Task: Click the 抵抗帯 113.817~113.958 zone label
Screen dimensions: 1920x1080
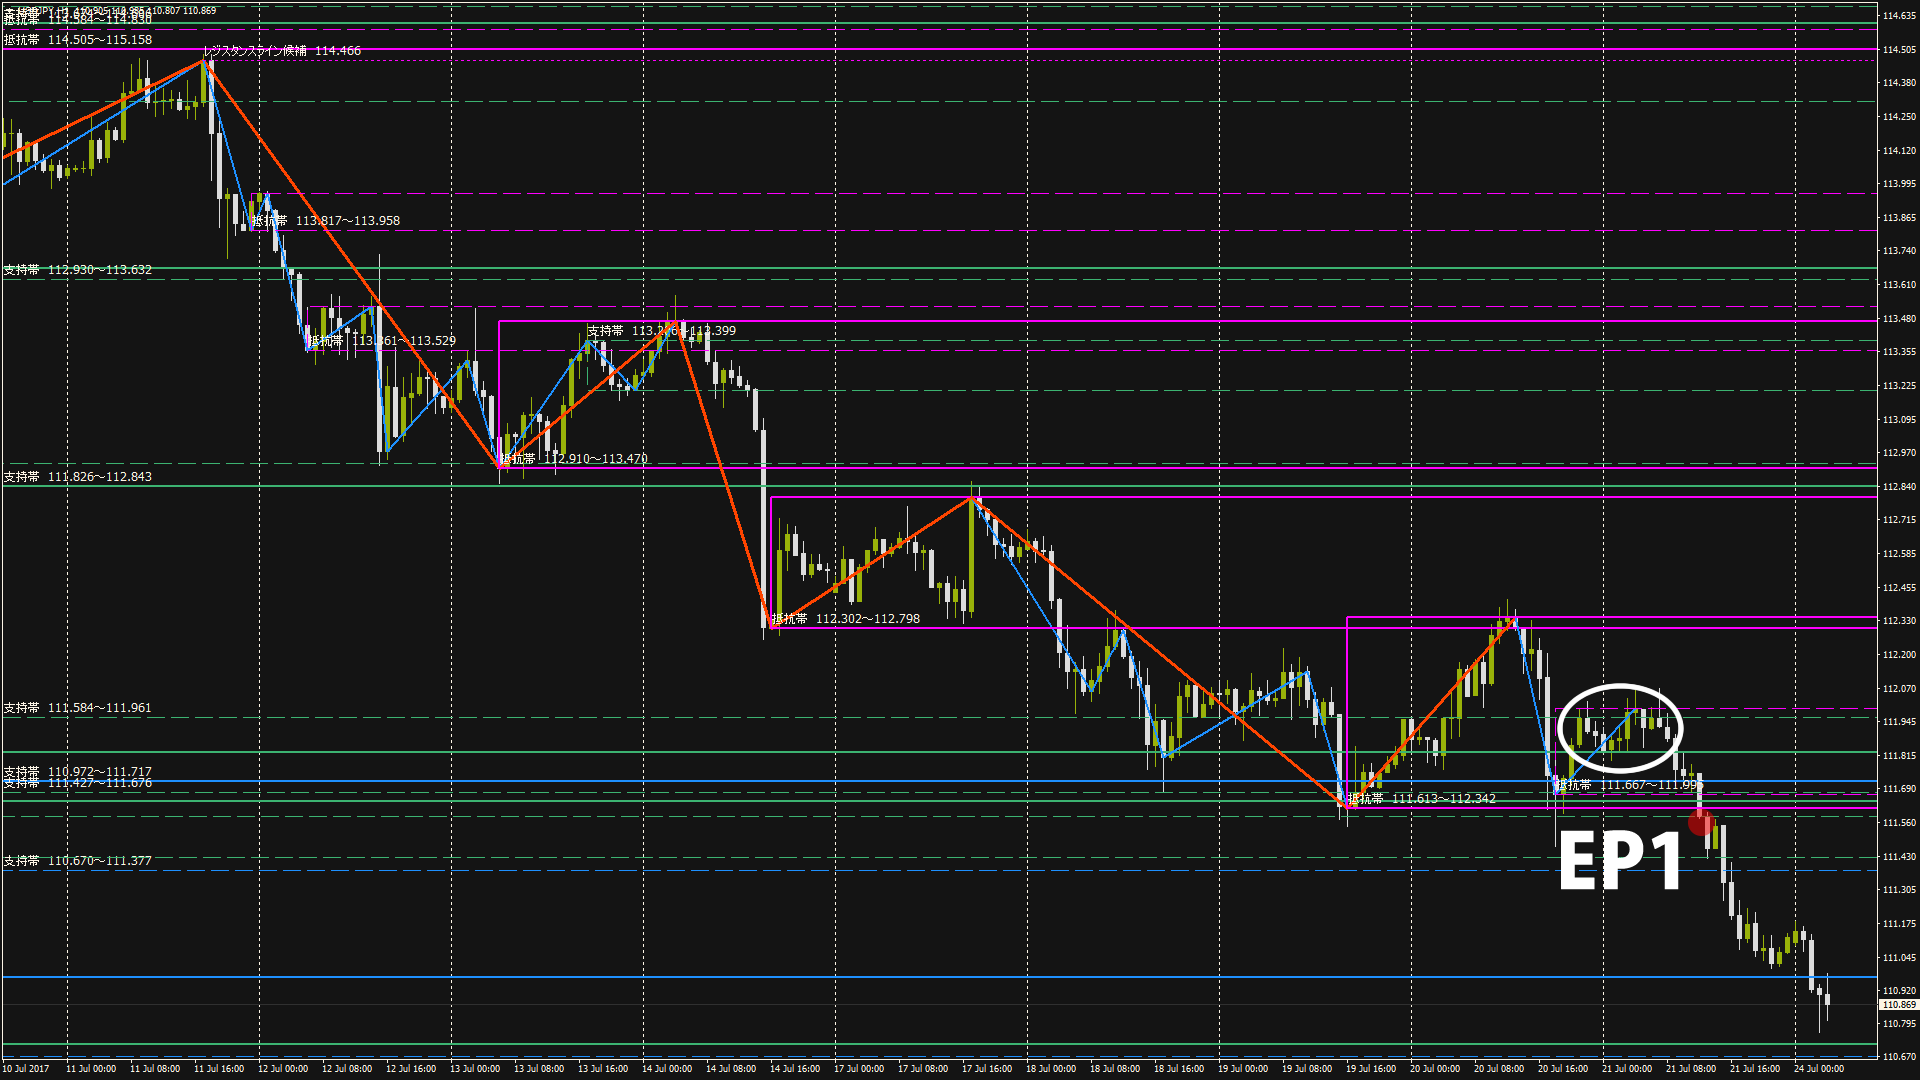Action: click(325, 221)
